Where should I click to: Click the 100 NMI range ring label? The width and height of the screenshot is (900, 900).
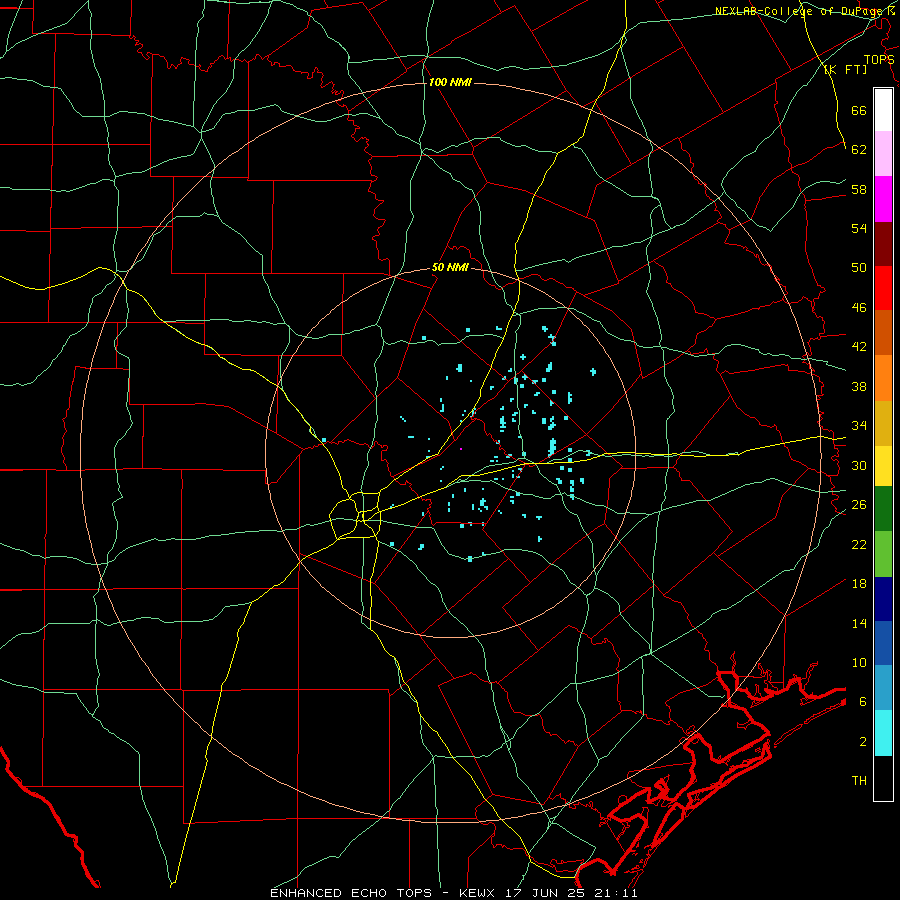point(450,83)
